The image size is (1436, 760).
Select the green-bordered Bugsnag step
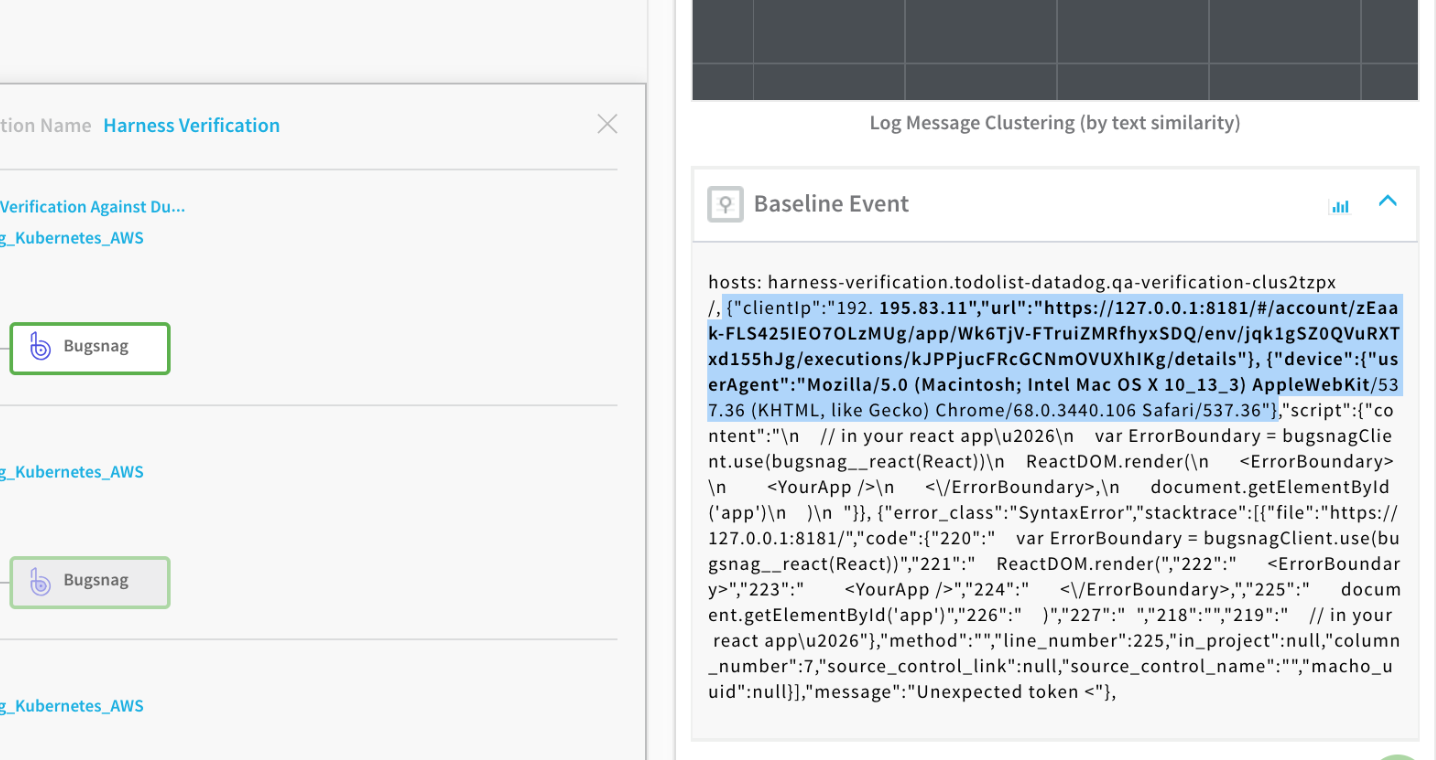(x=90, y=348)
